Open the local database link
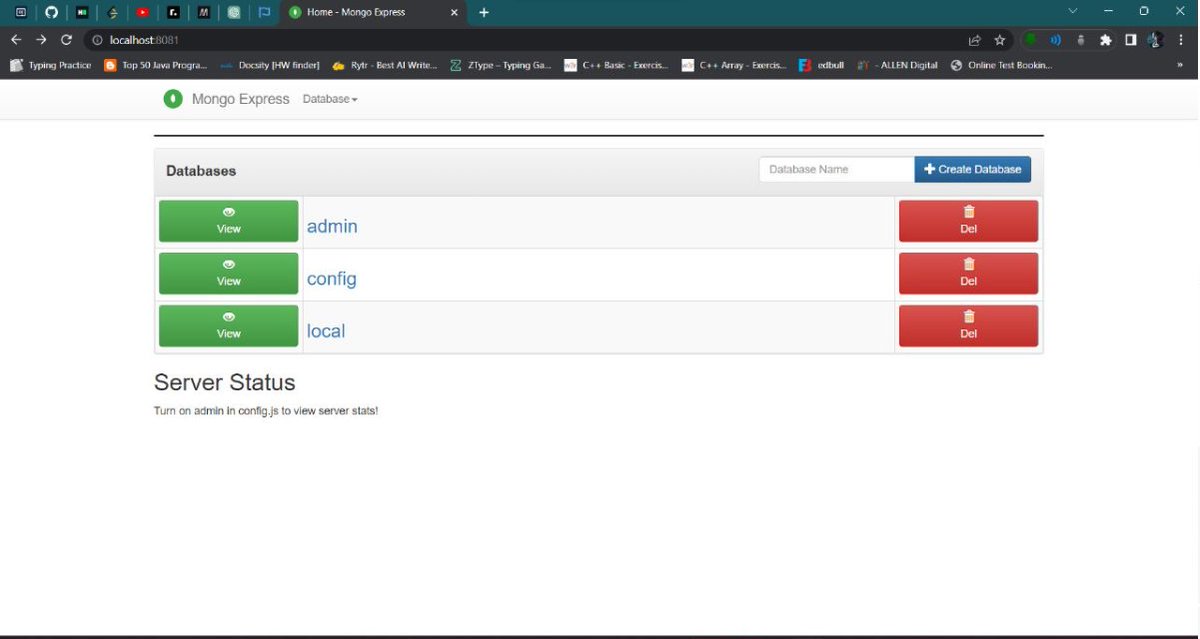This screenshot has height=639, width=1200. [x=326, y=331]
